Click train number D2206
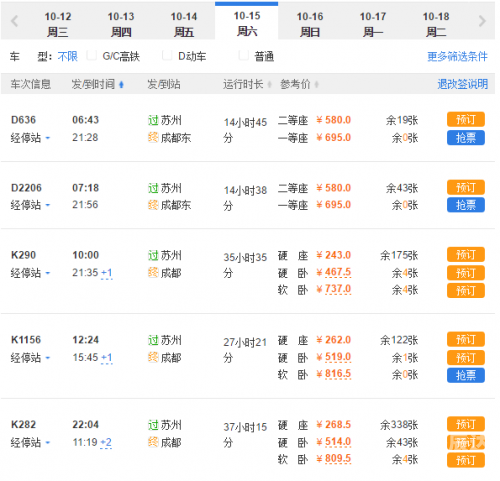 [26, 188]
